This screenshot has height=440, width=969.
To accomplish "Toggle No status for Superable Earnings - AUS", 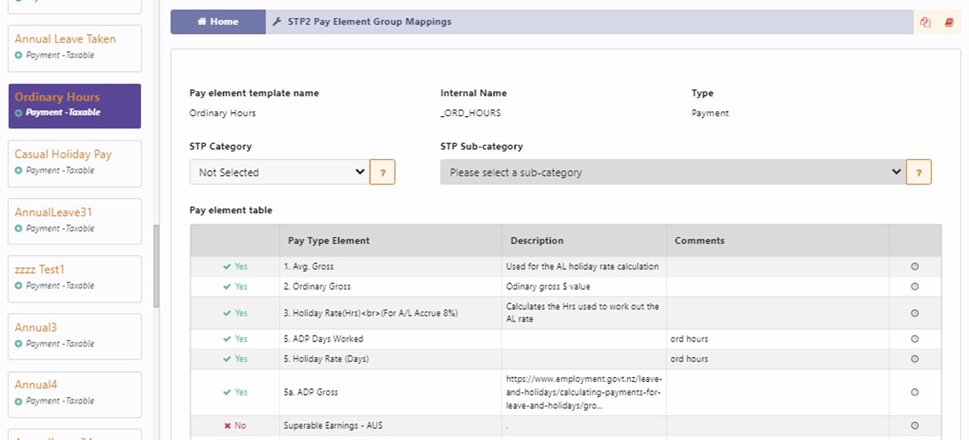I will tap(235, 425).
